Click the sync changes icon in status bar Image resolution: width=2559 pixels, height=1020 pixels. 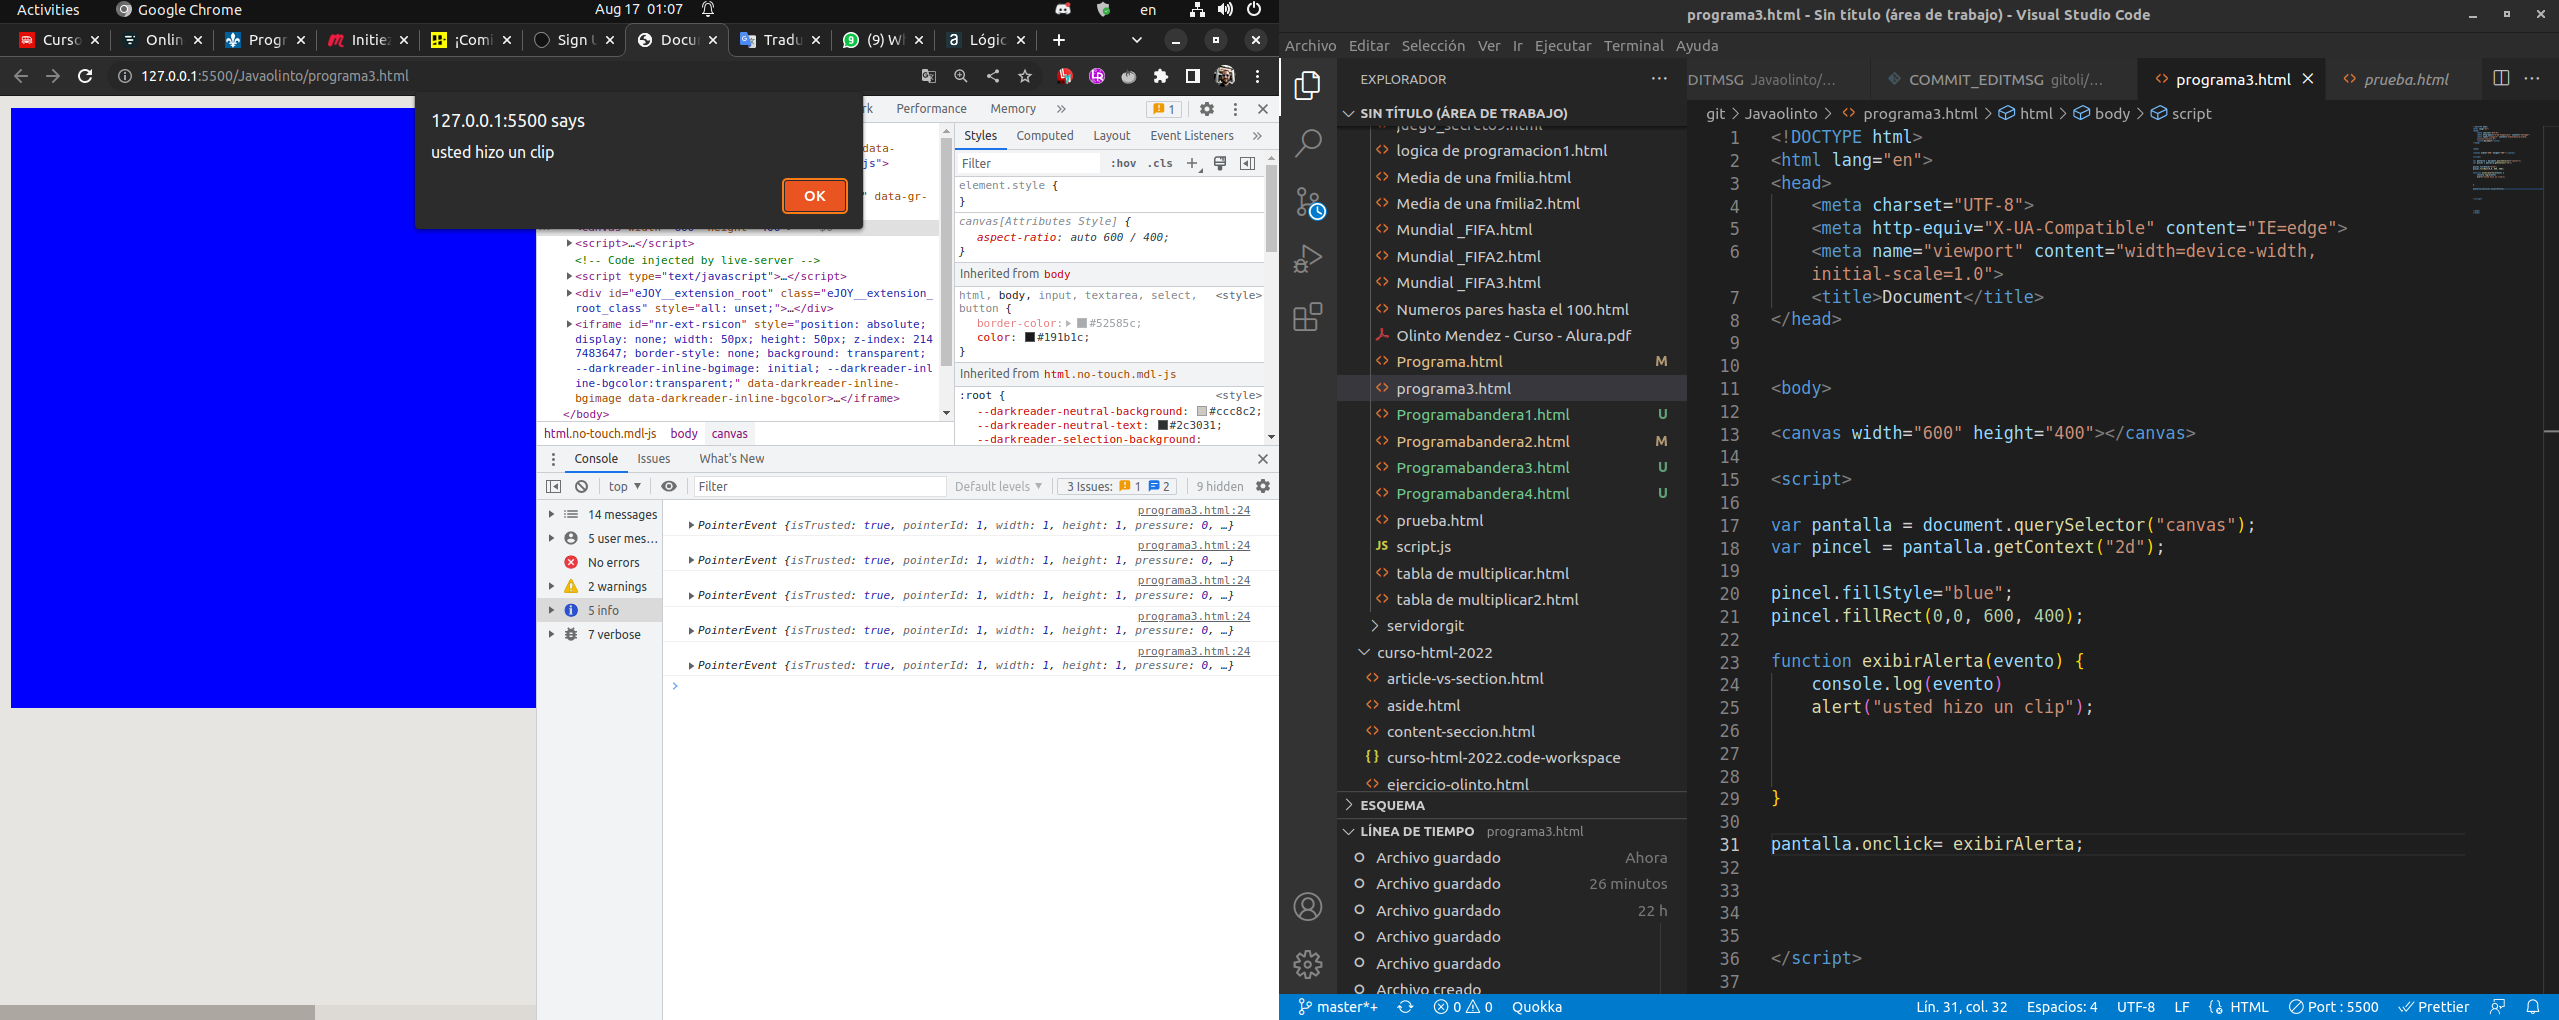tap(1405, 1007)
